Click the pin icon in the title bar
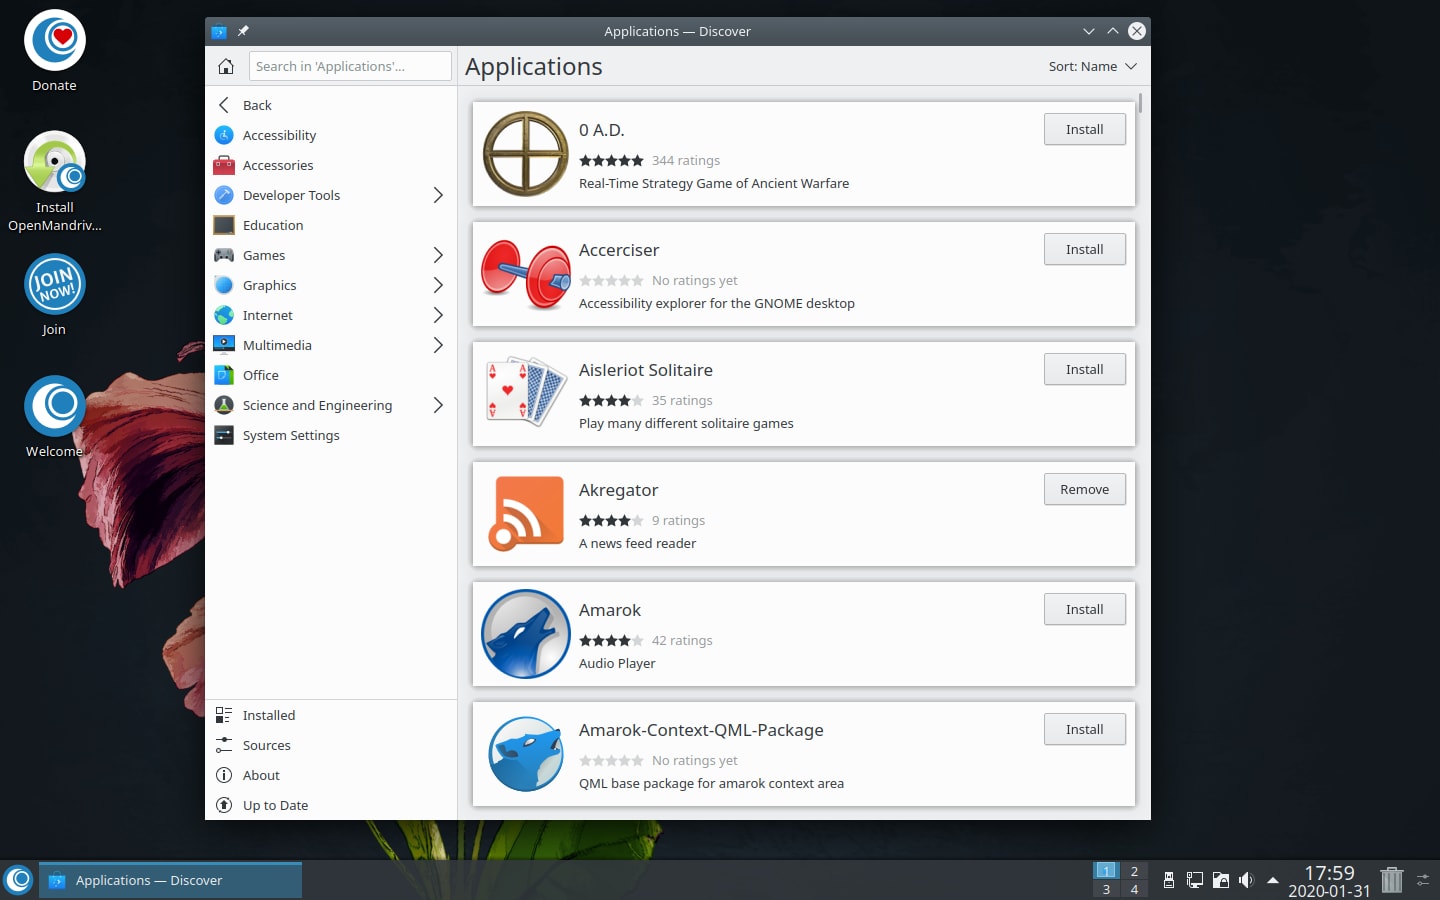This screenshot has width=1440, height=900. coord(243,31)
